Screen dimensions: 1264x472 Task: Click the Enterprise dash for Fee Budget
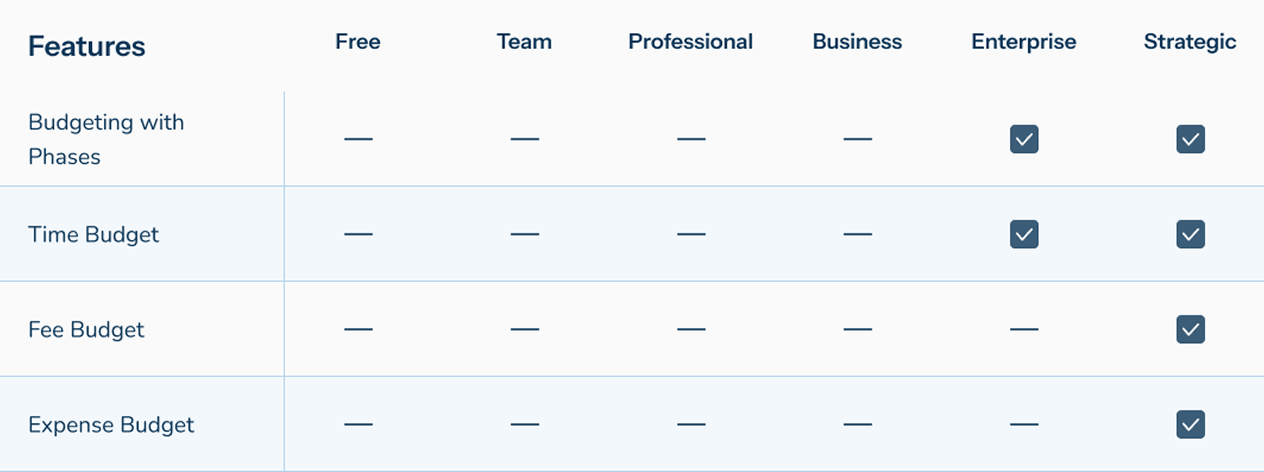pos(1024,329)
